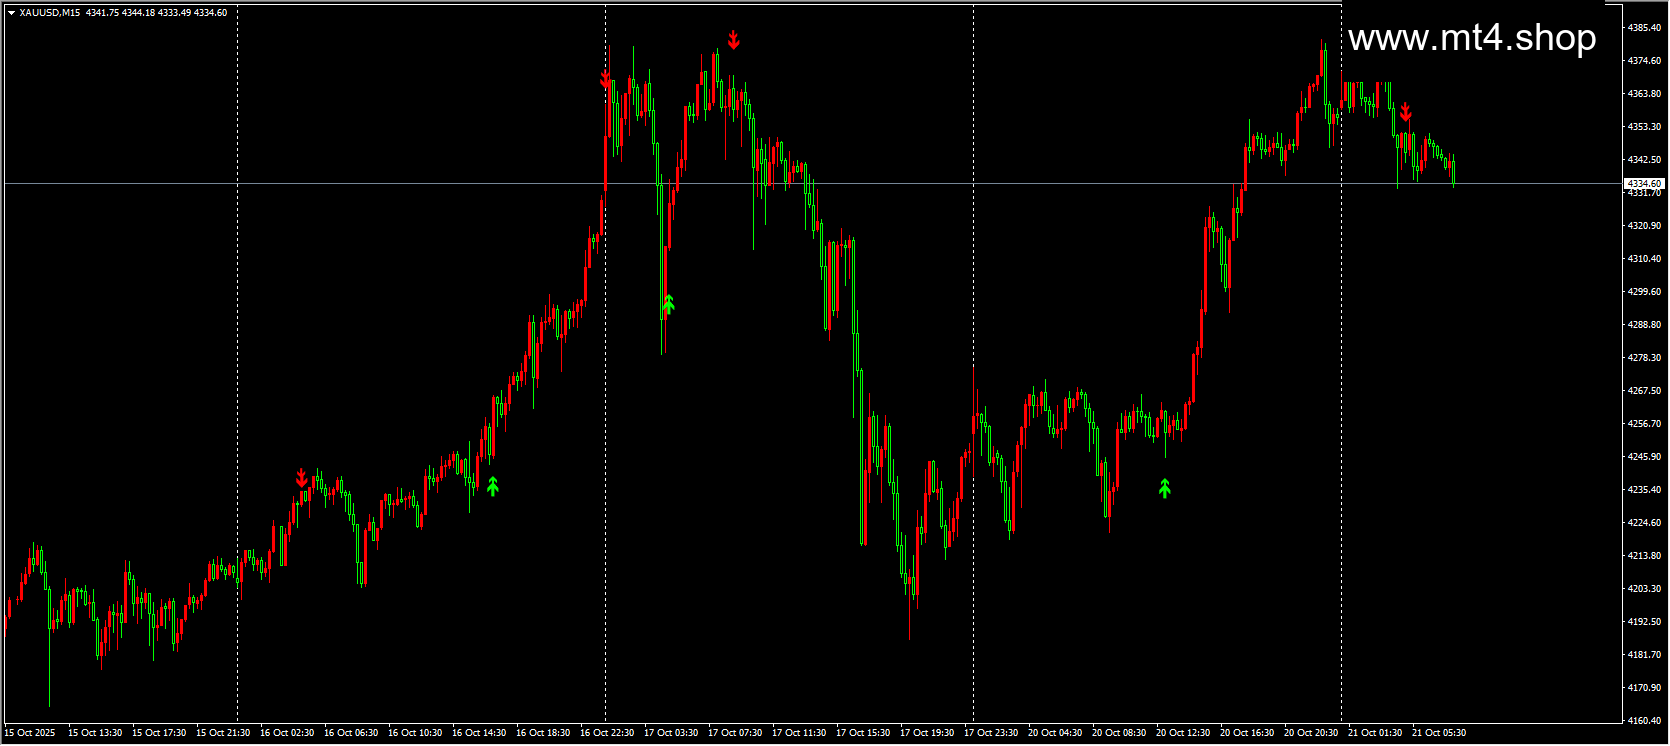Click price level 4310.40 on the price axis

pyautogui.click(x=1645, y=259)
